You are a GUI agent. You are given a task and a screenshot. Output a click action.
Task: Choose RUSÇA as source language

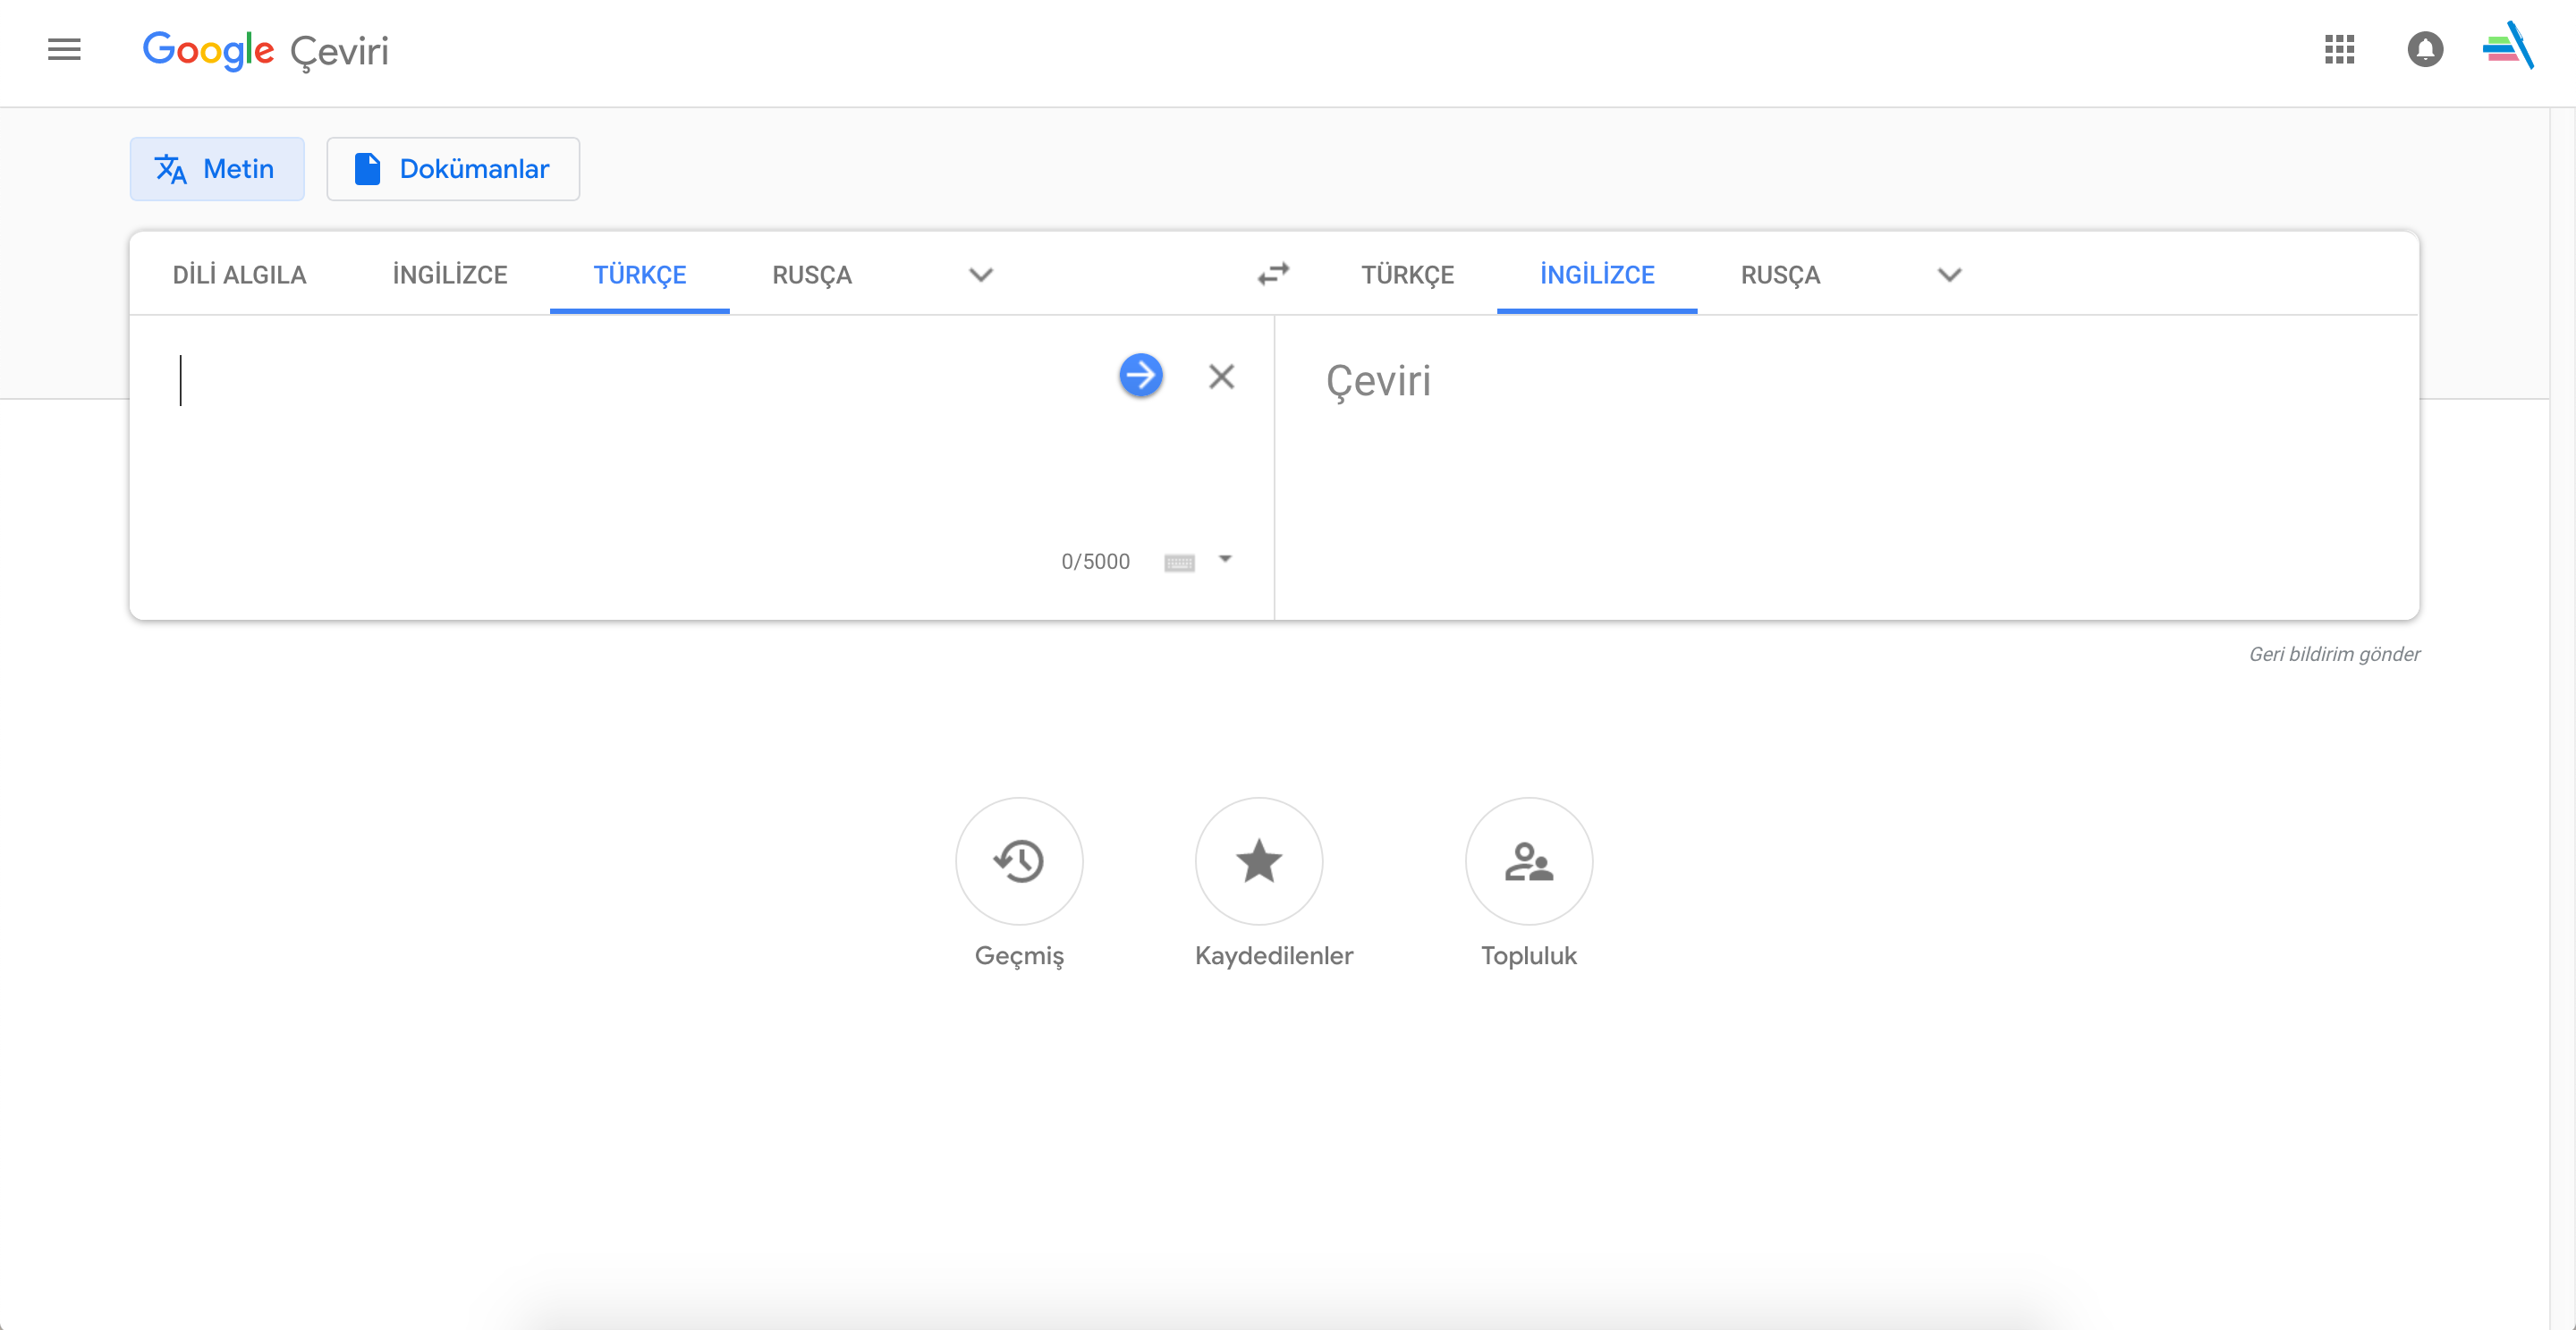tap(812, 275)
